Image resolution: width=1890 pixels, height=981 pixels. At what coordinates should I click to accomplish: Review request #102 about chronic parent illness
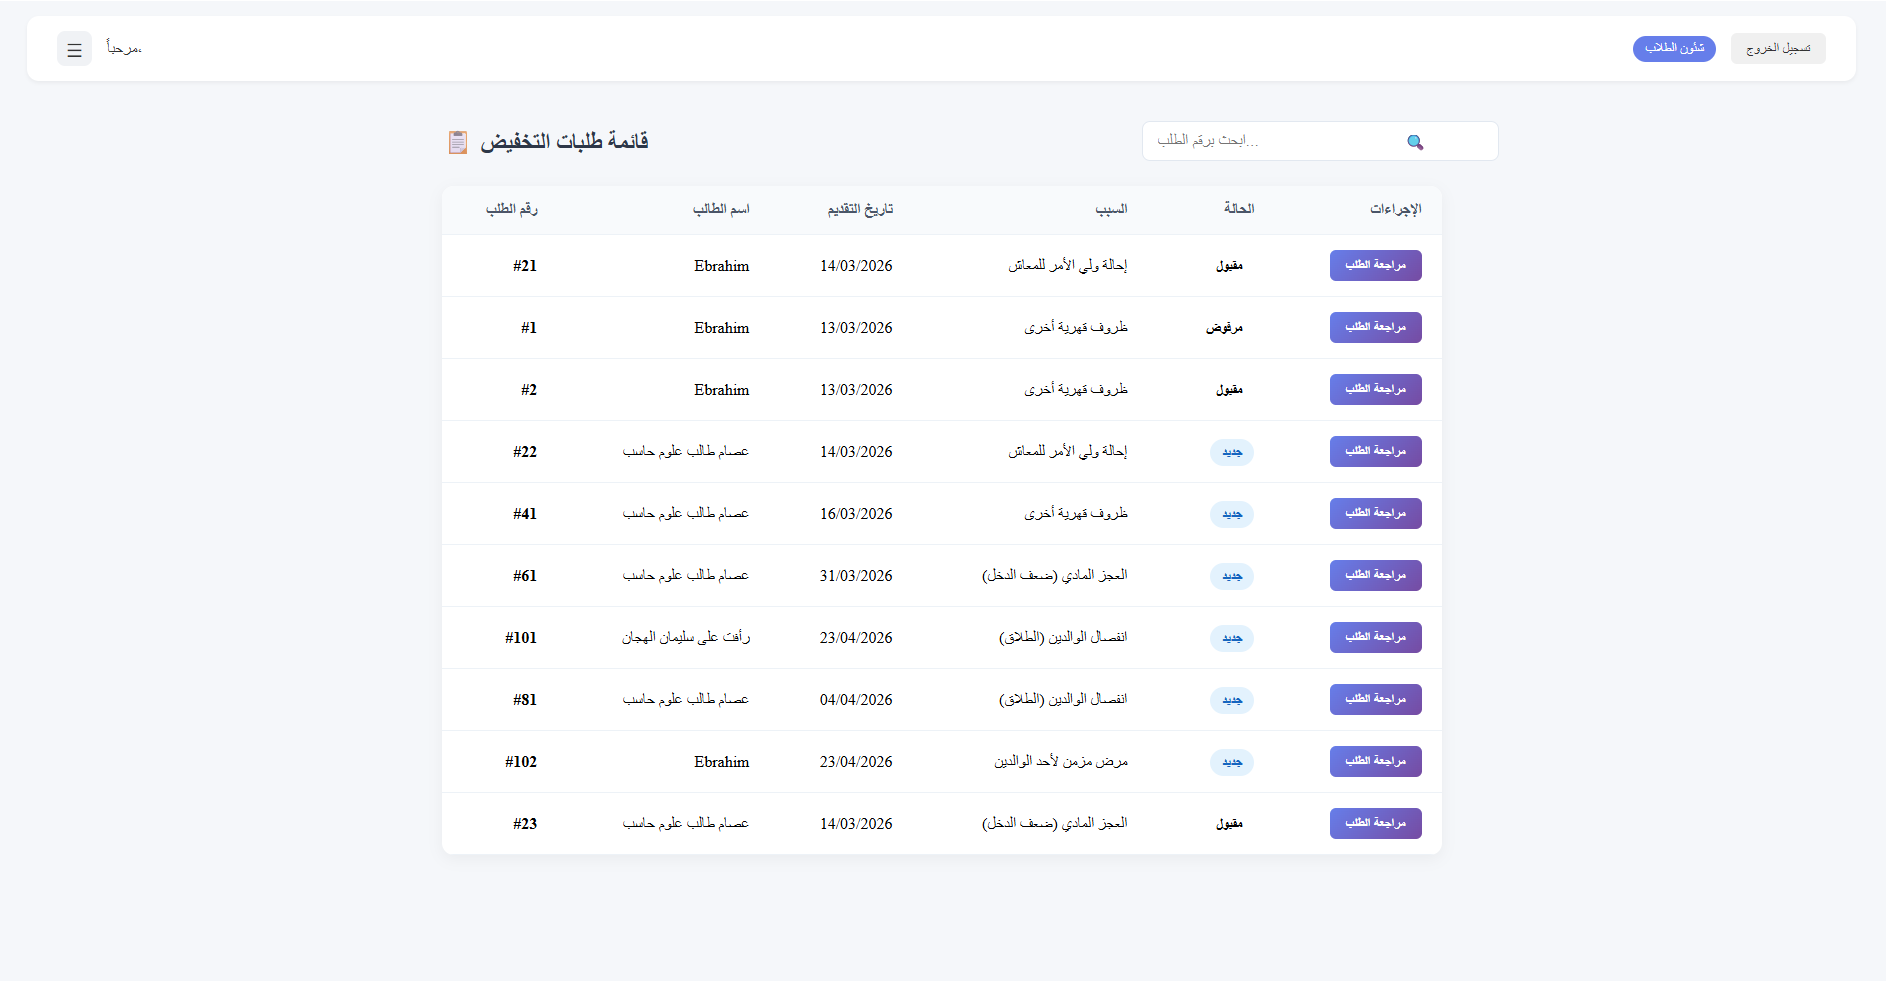click(x=1375, y=761)
